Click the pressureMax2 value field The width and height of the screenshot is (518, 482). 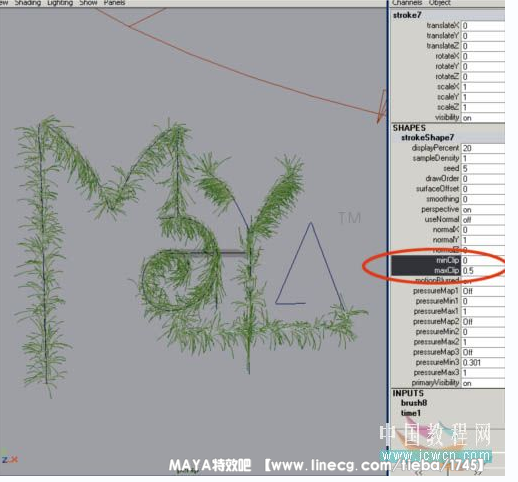pyautogui.click(x=483, y=342)
